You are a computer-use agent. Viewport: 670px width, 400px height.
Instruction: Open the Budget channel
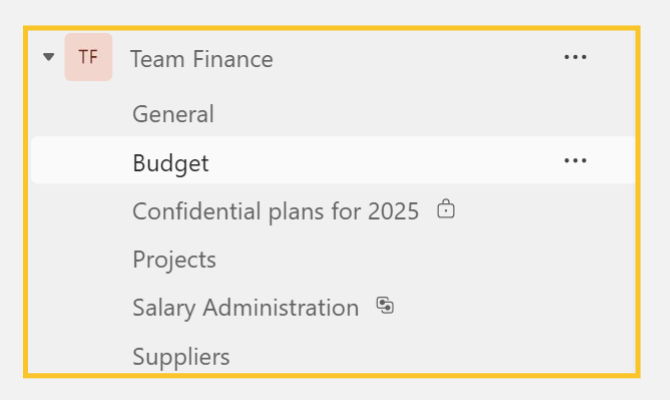[170, 163]
